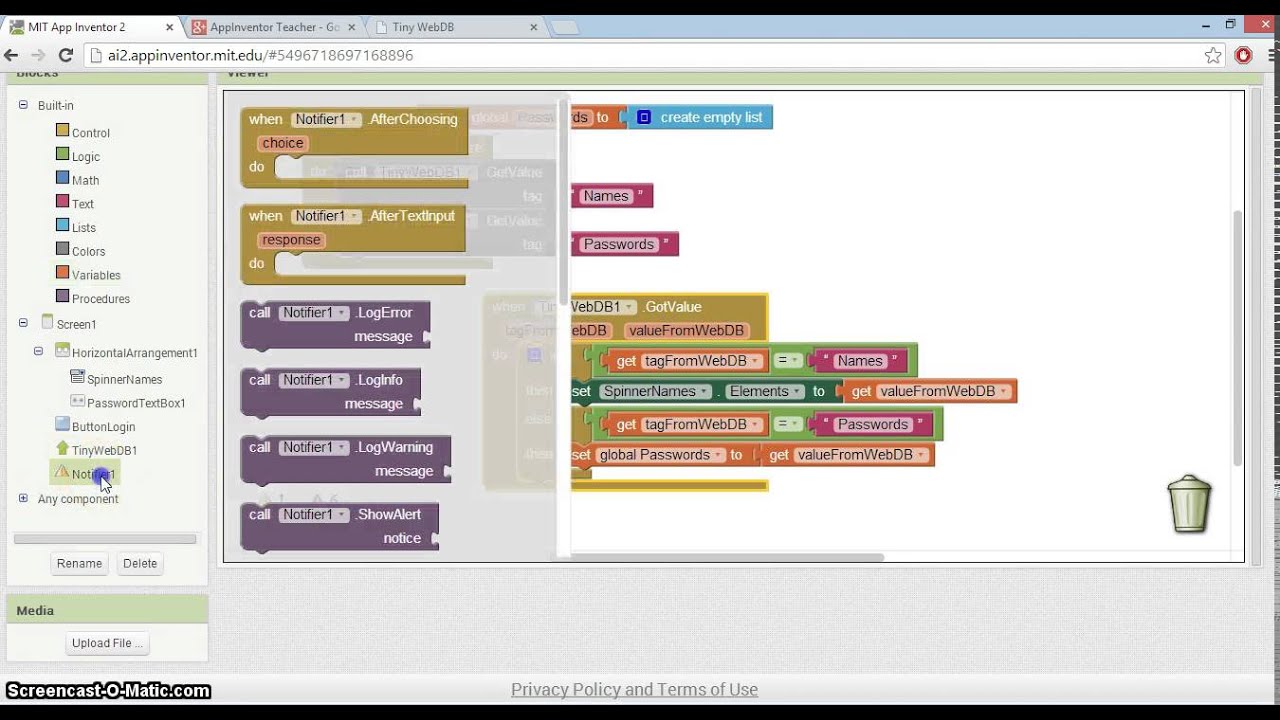This screenshot has height=720, width=1280.
Task: Select the Math blocks color icon
Action: point(62,179)
